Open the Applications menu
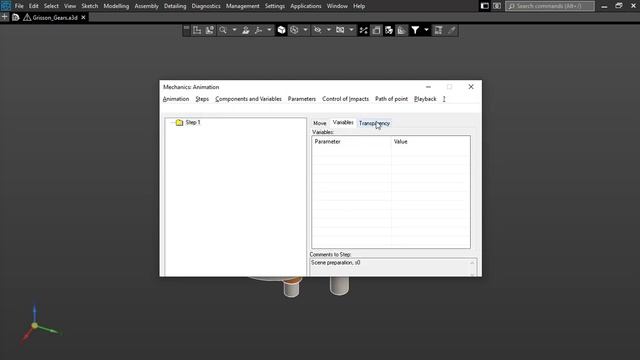 [x=306, y=6]
